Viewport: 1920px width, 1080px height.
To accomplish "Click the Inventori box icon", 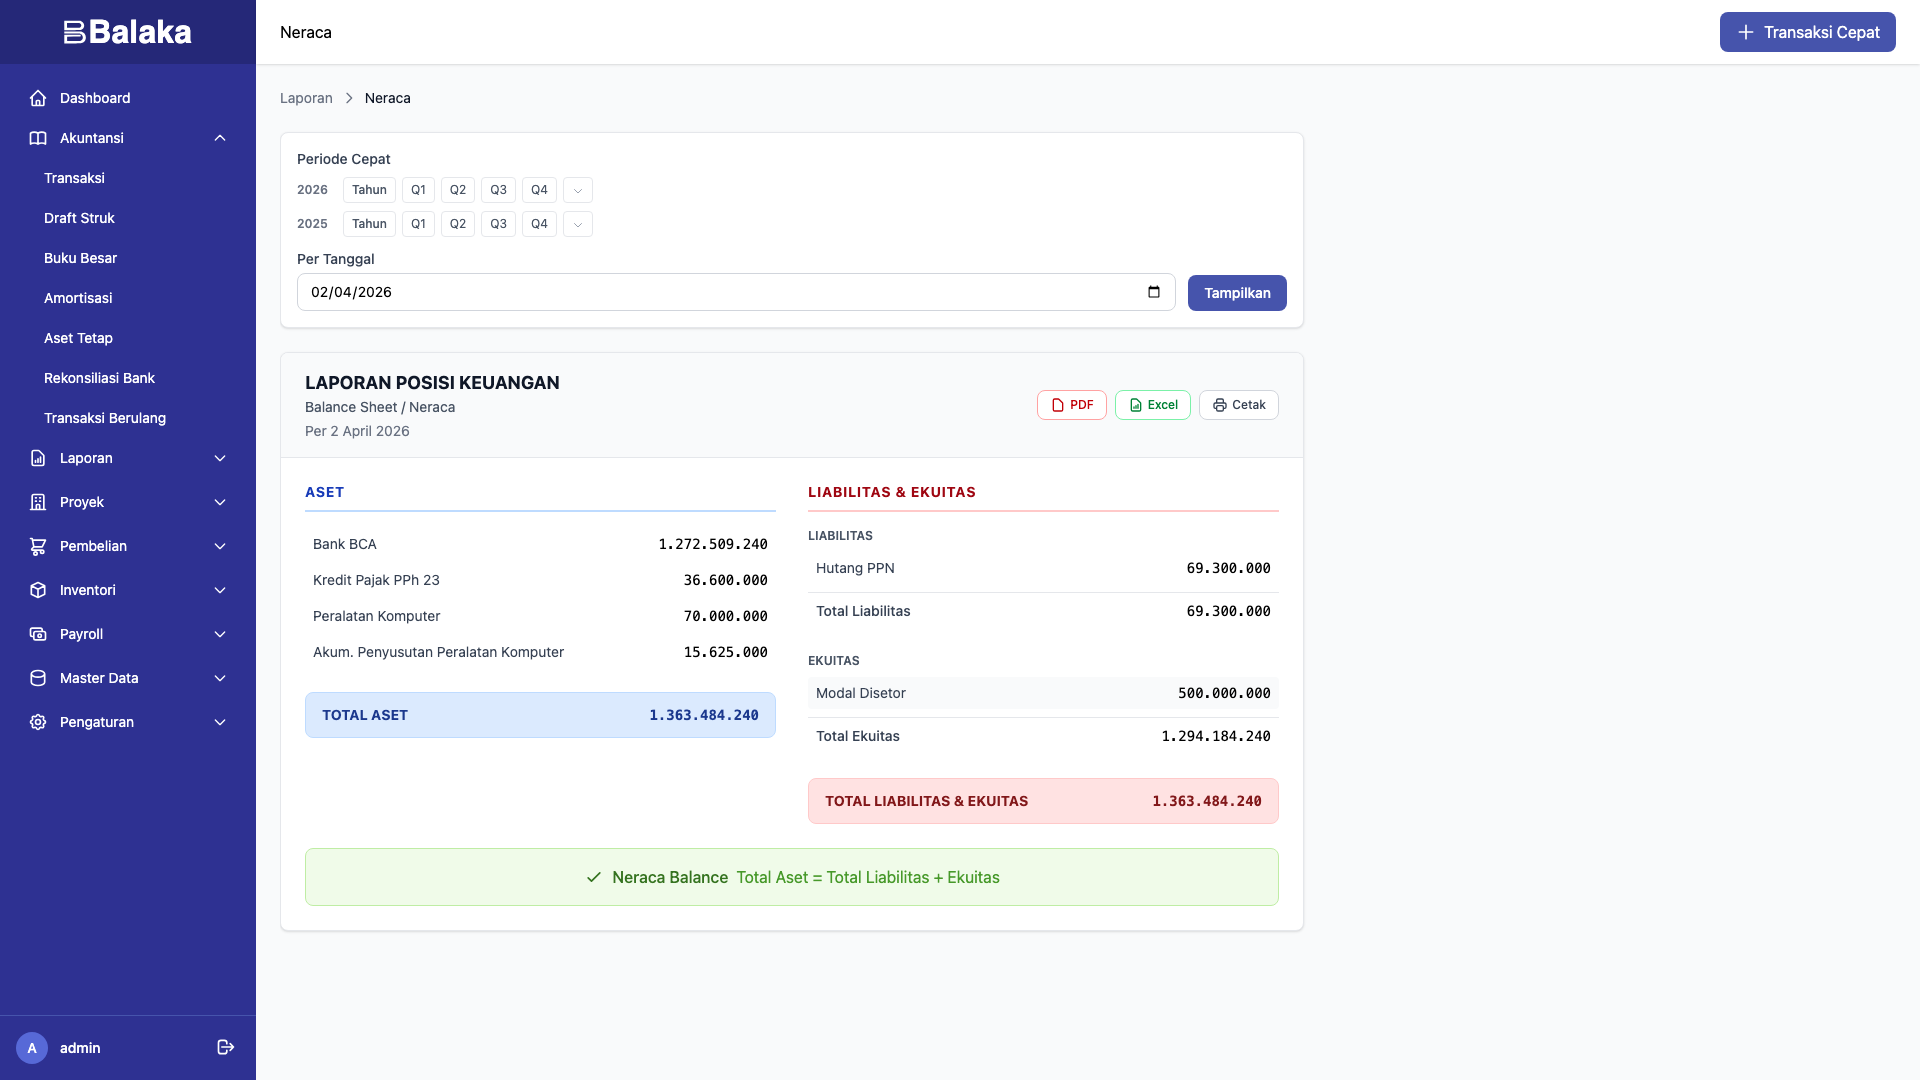I will pyautogui.click(x=38, y=590).
